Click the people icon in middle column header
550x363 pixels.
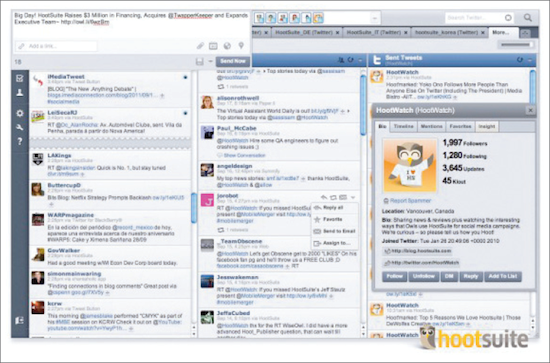point(341,60)
